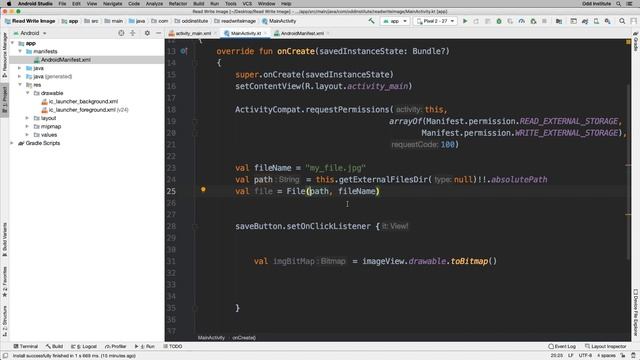The height and width of the screenshot is (360, 640).
Task: Collapse the manifests folder
Action: pos(20,51)
